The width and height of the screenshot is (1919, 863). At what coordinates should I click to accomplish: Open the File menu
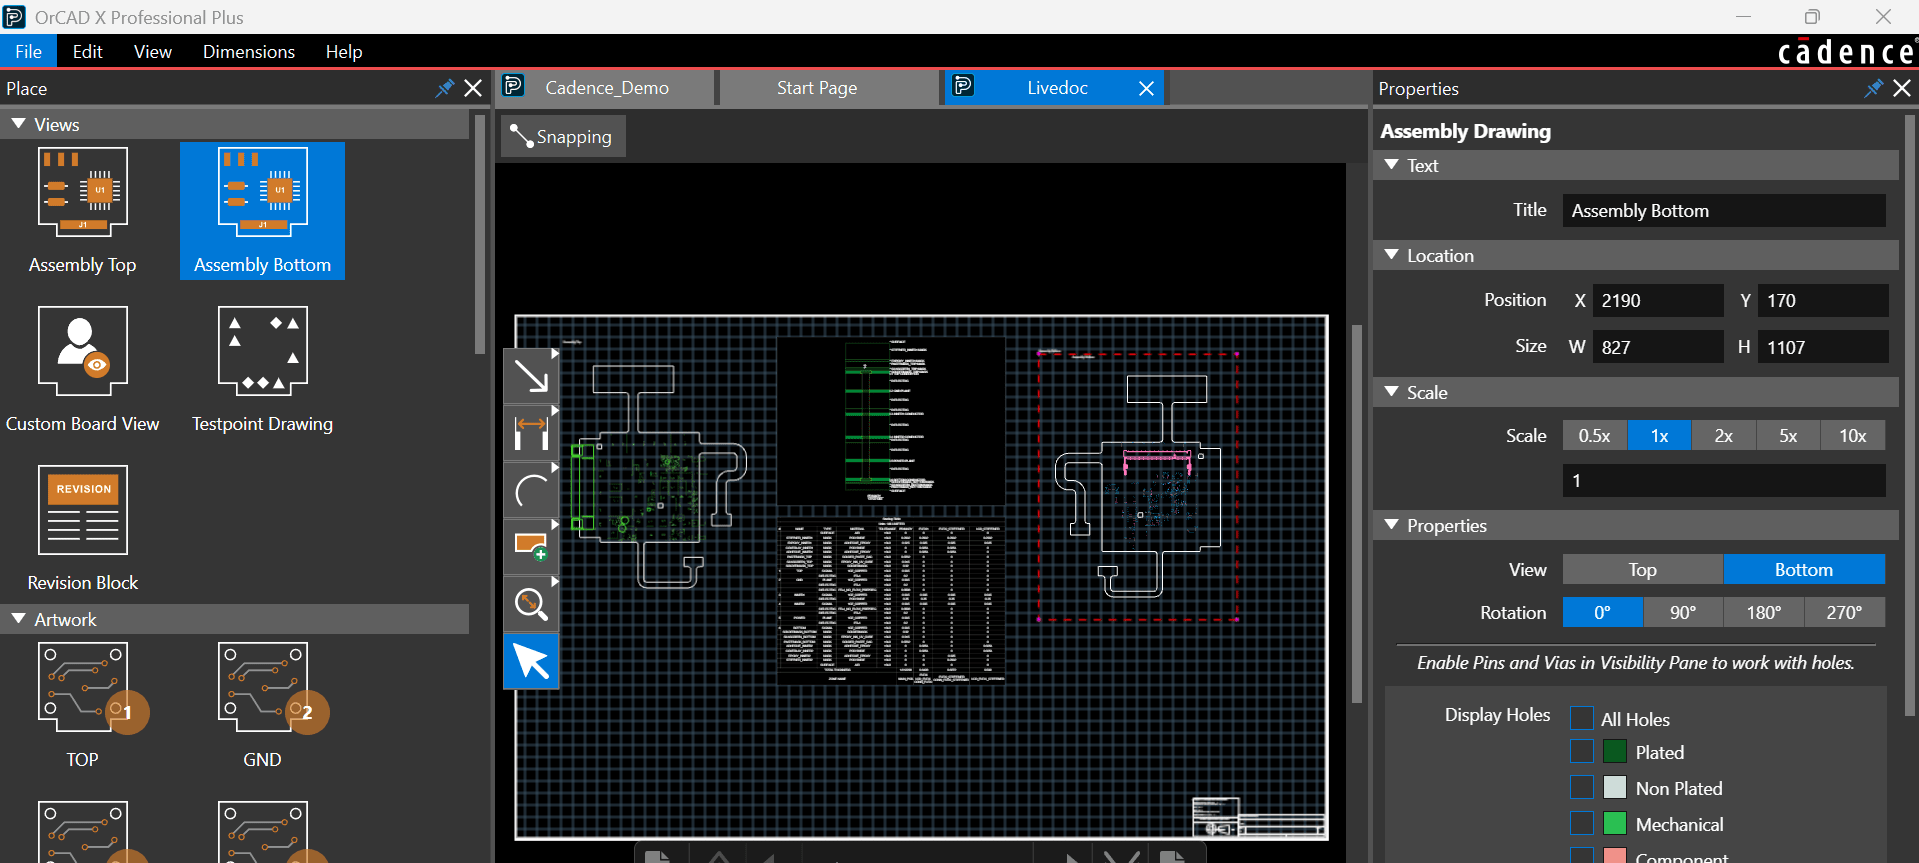(x=28, y=52)
